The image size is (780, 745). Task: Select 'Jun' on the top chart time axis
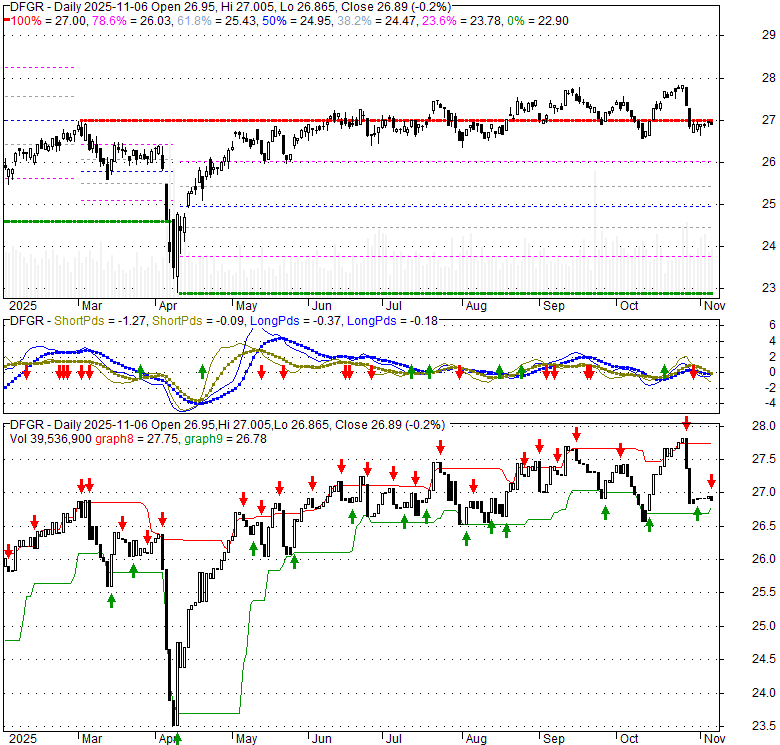coord(322,306)
